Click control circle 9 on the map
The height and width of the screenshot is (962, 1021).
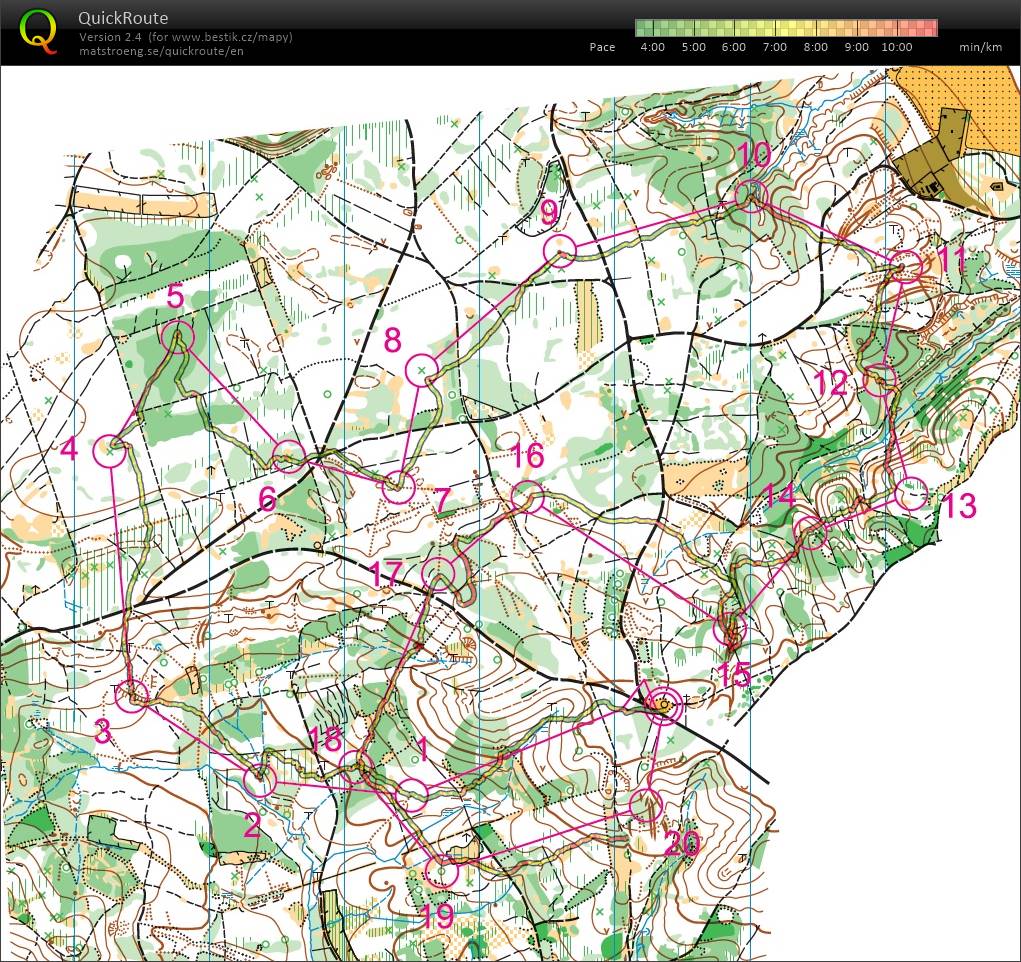coord(560,249)
